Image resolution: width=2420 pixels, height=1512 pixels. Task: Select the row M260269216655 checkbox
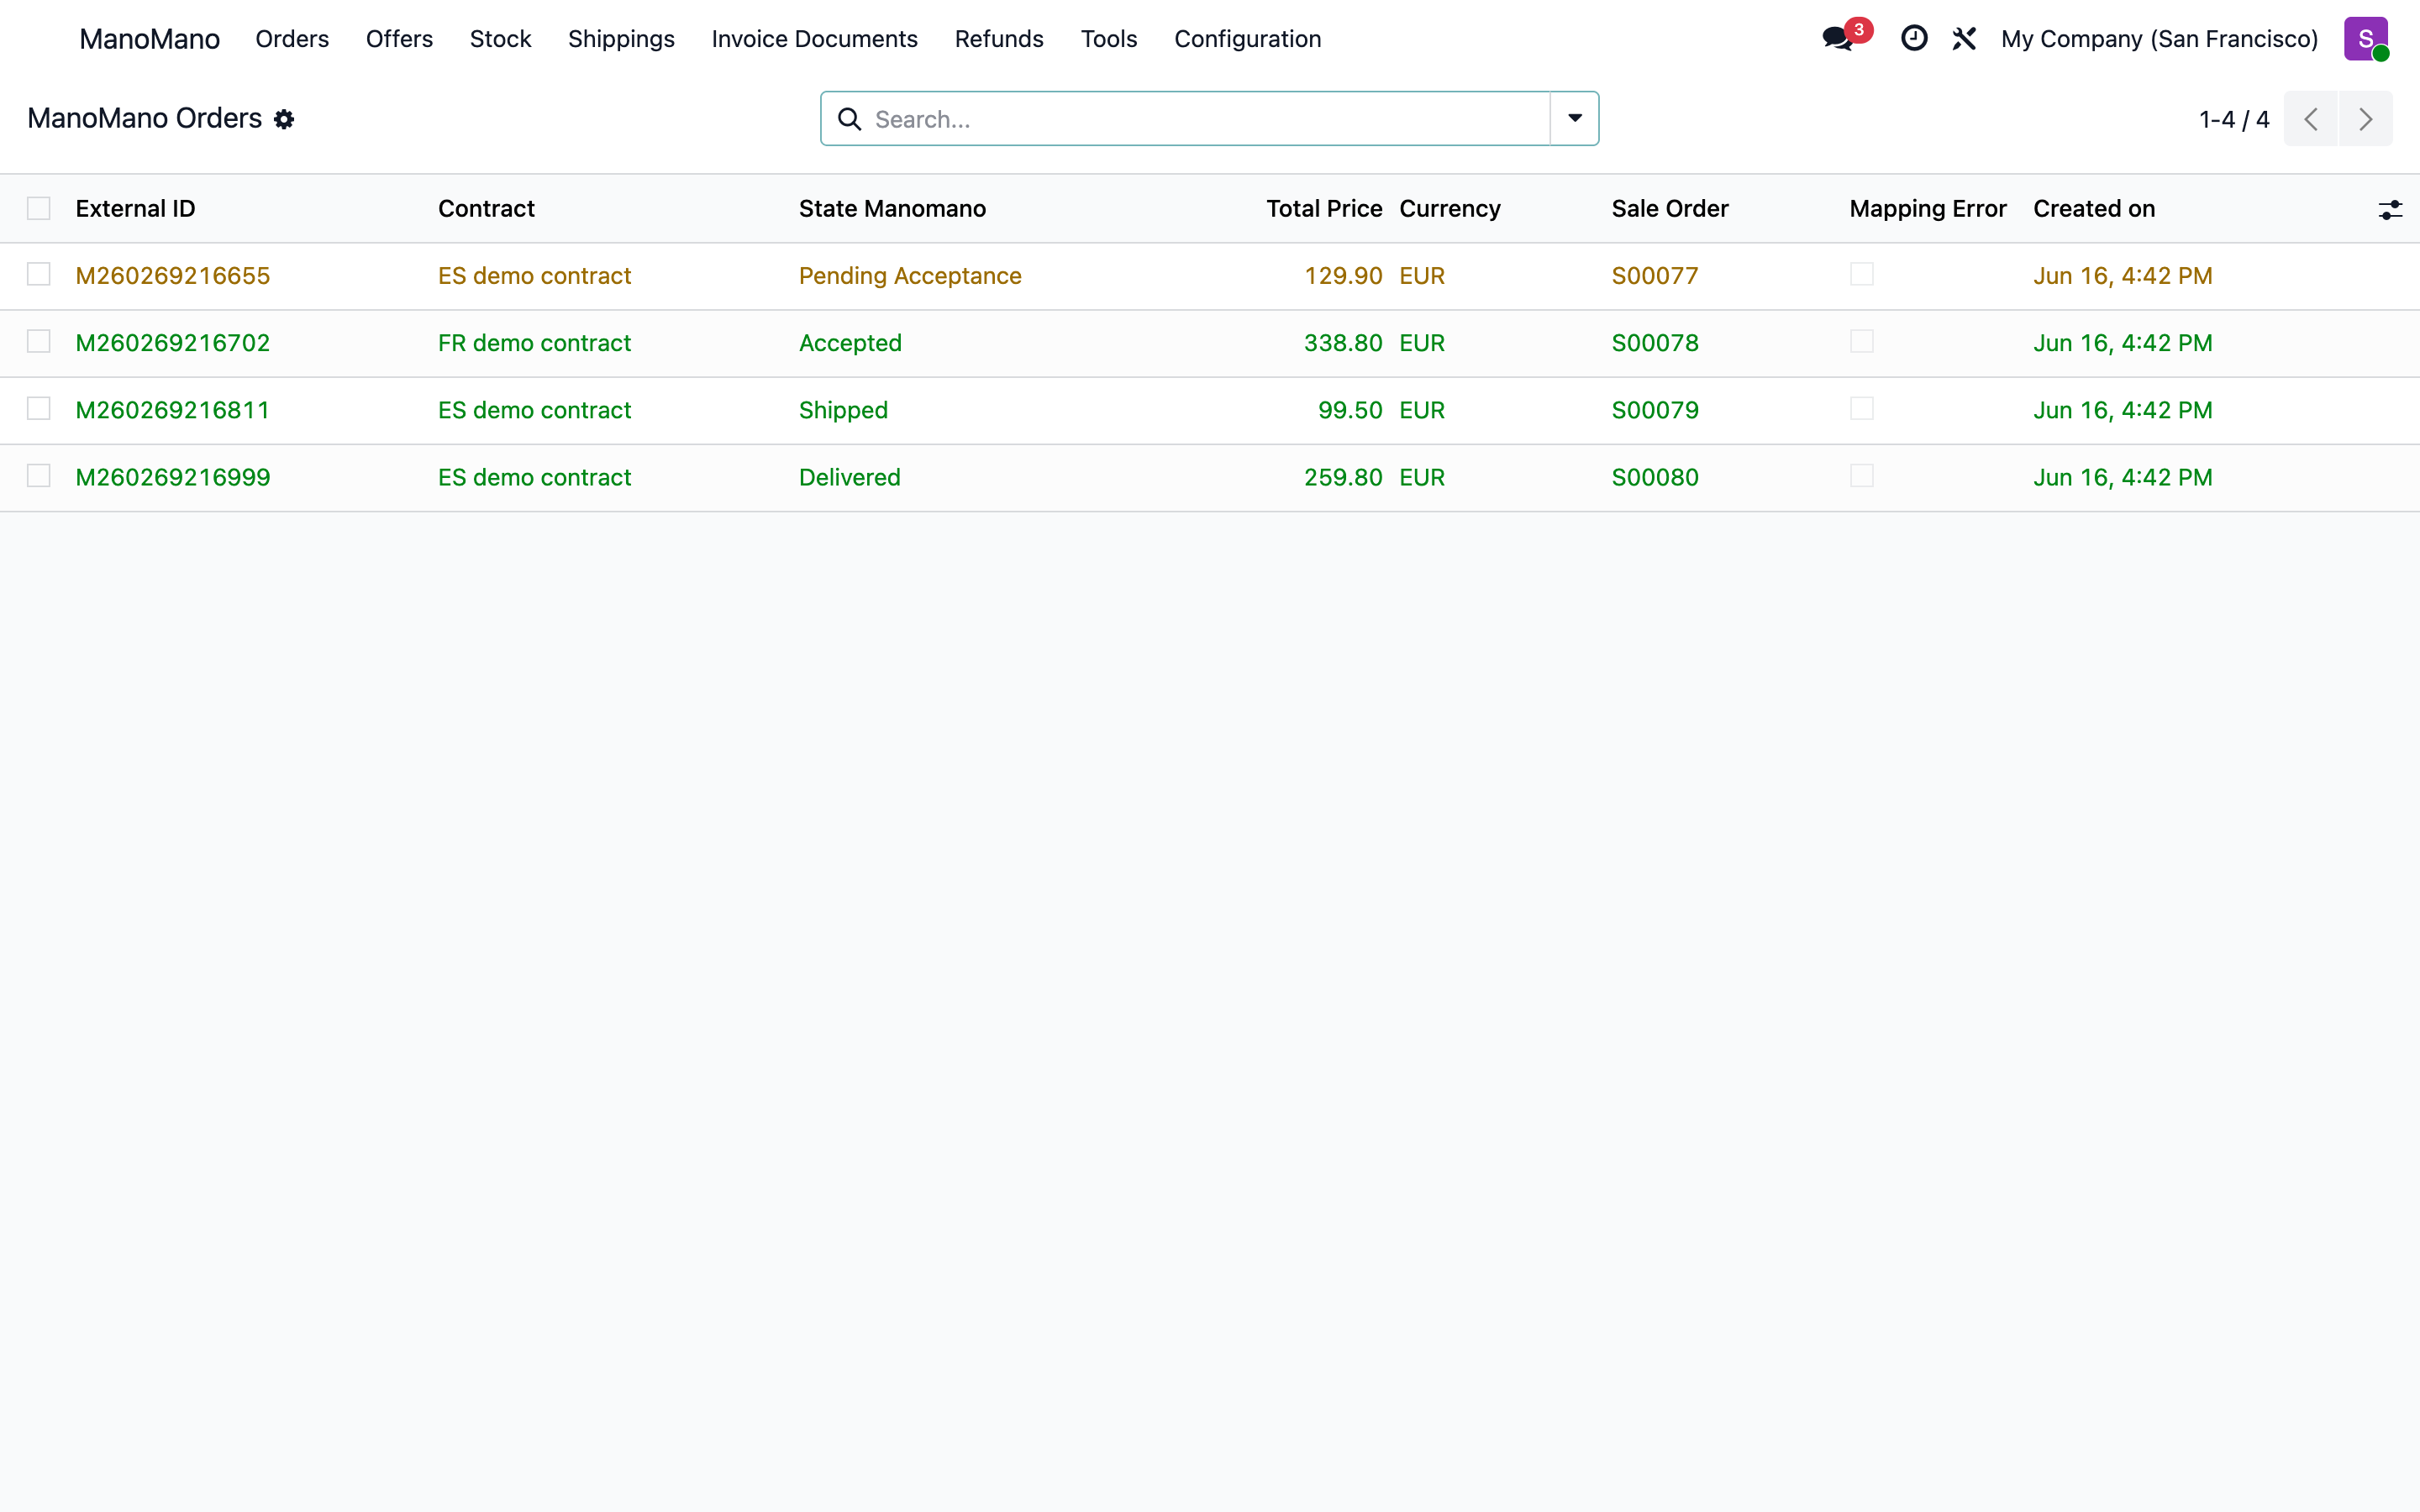39,274
